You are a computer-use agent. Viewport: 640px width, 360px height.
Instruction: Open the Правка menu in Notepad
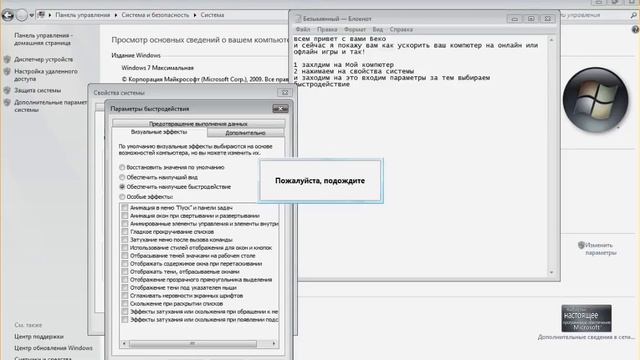pyautogui.click(x=327, y=29)
